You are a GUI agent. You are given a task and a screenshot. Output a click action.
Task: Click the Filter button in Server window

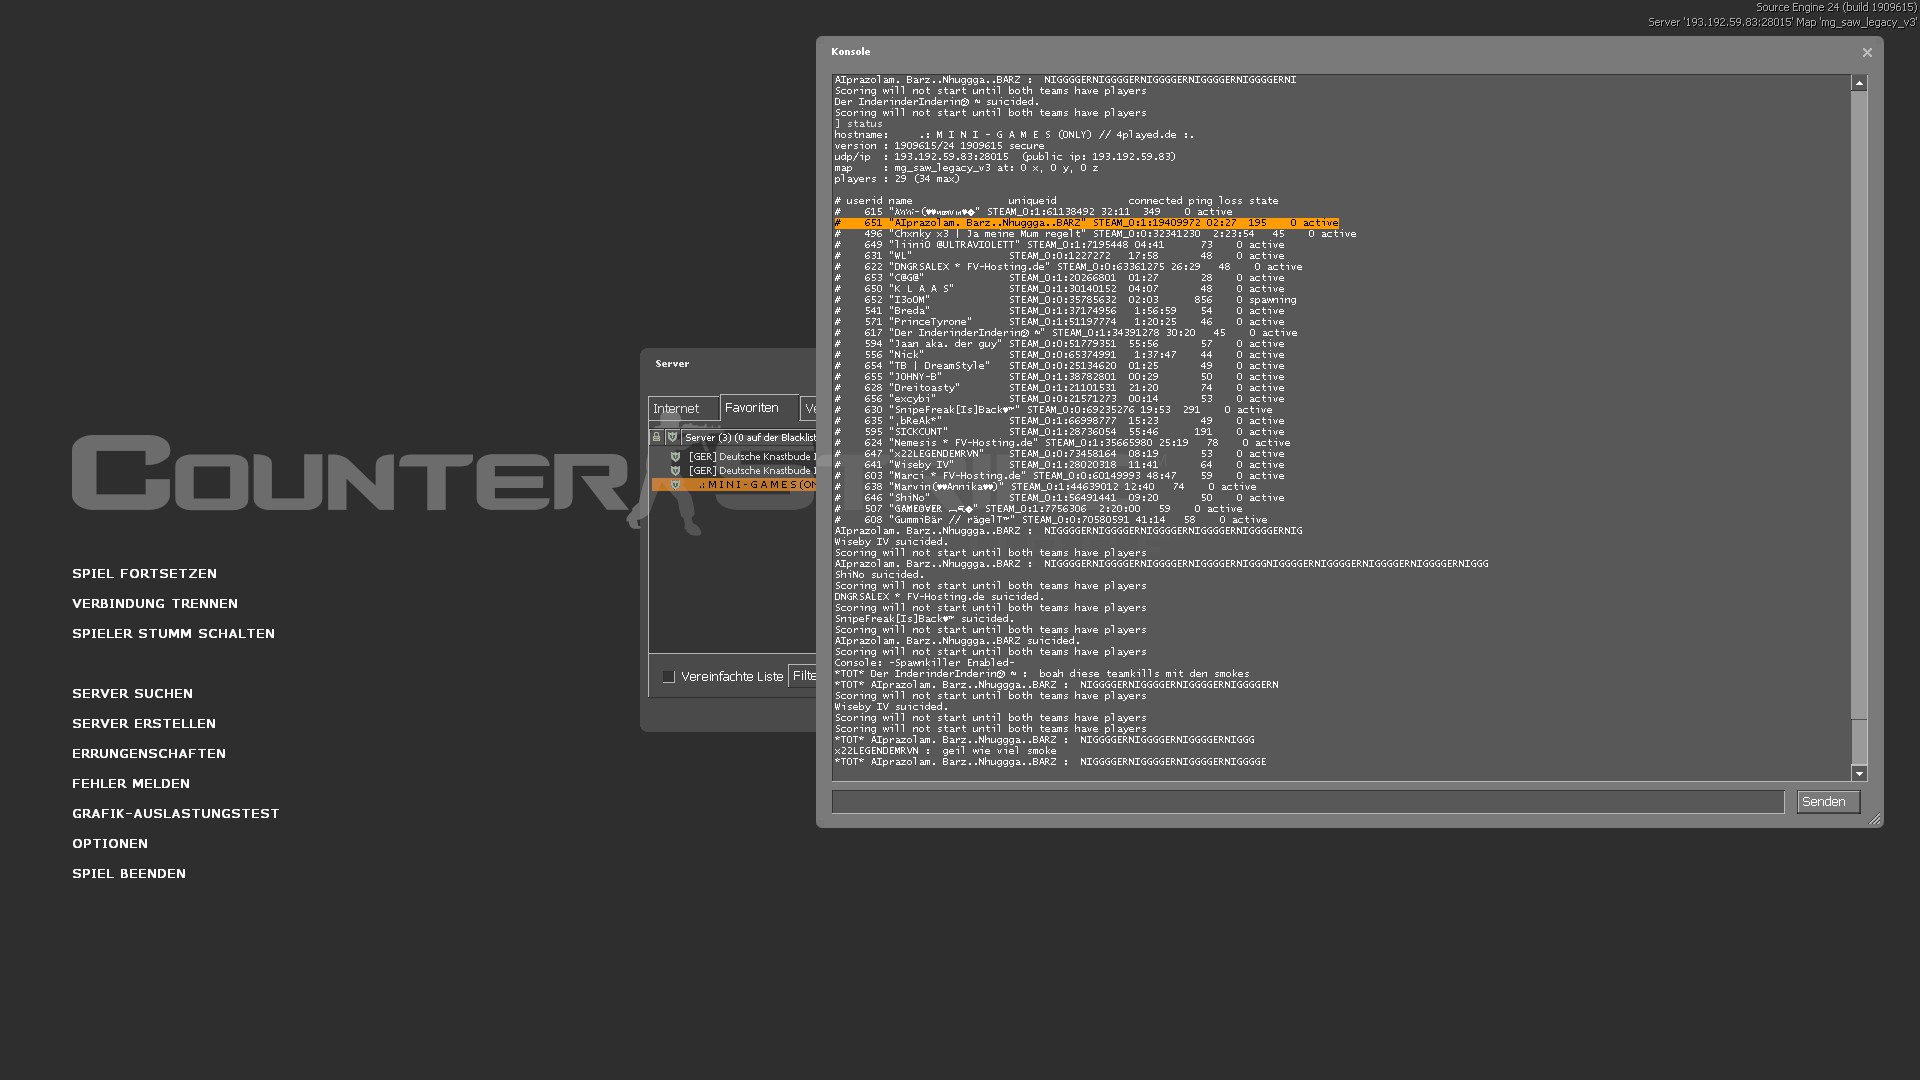tap(803, 676)
